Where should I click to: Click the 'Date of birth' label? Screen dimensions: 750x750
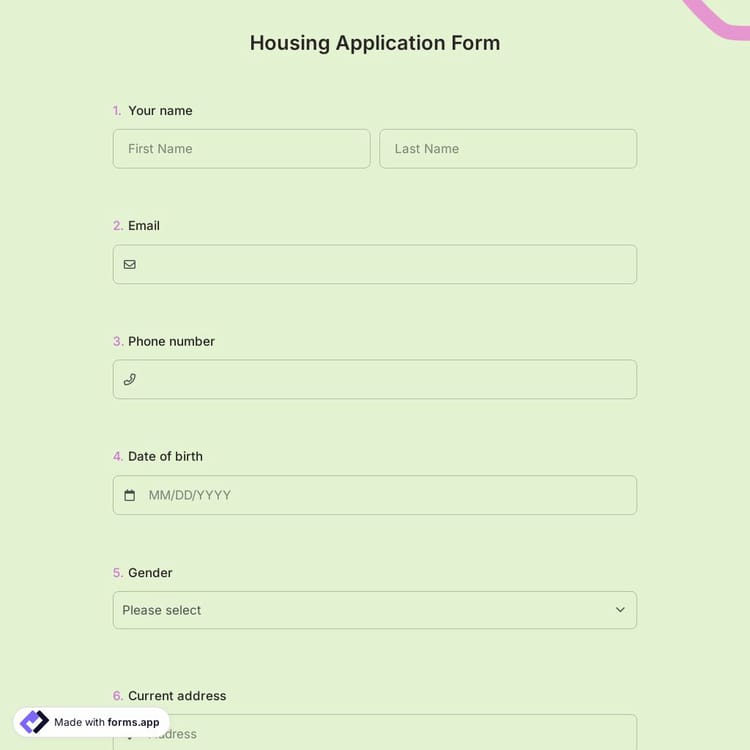pos(165,456)
